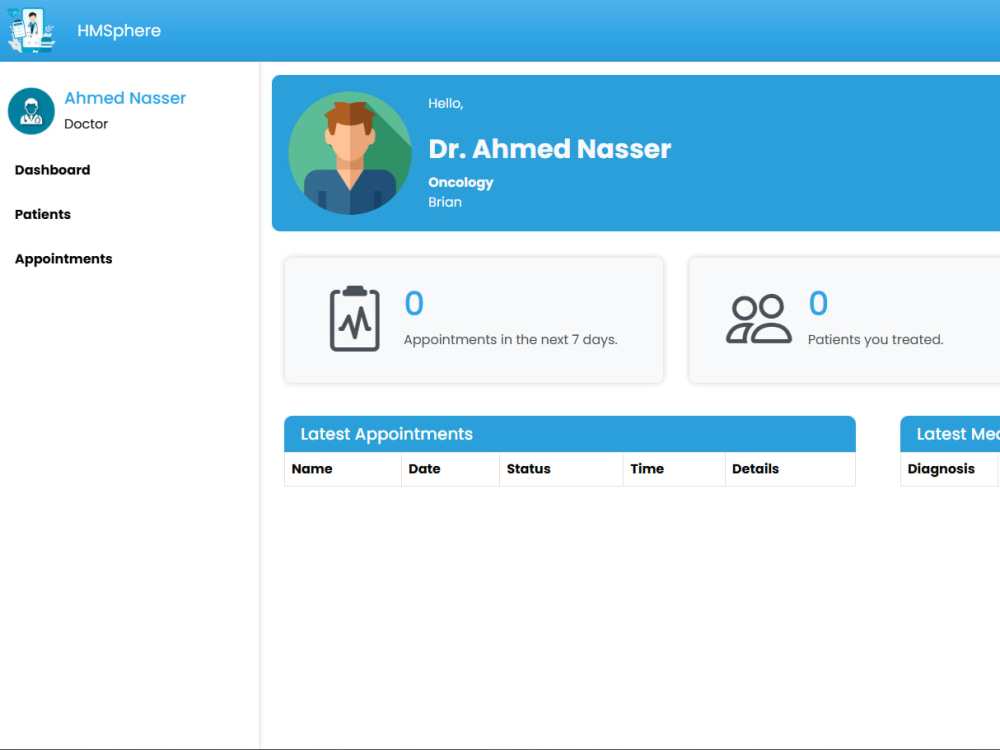Image resolution: width=1000 pixels, height=750 pixels.
Task: Select the patients treated count value 0
Action: click(x=818, y=303)
